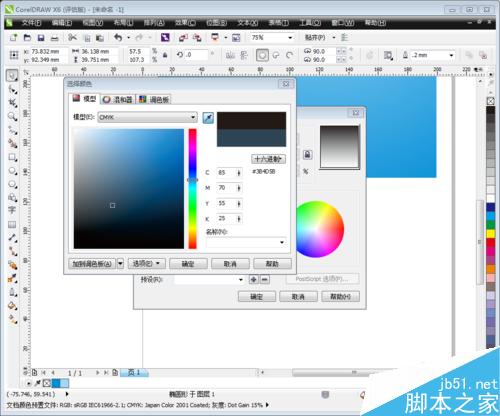Click 帮助(H) in the gradient fill dialog

click(340, 296)
